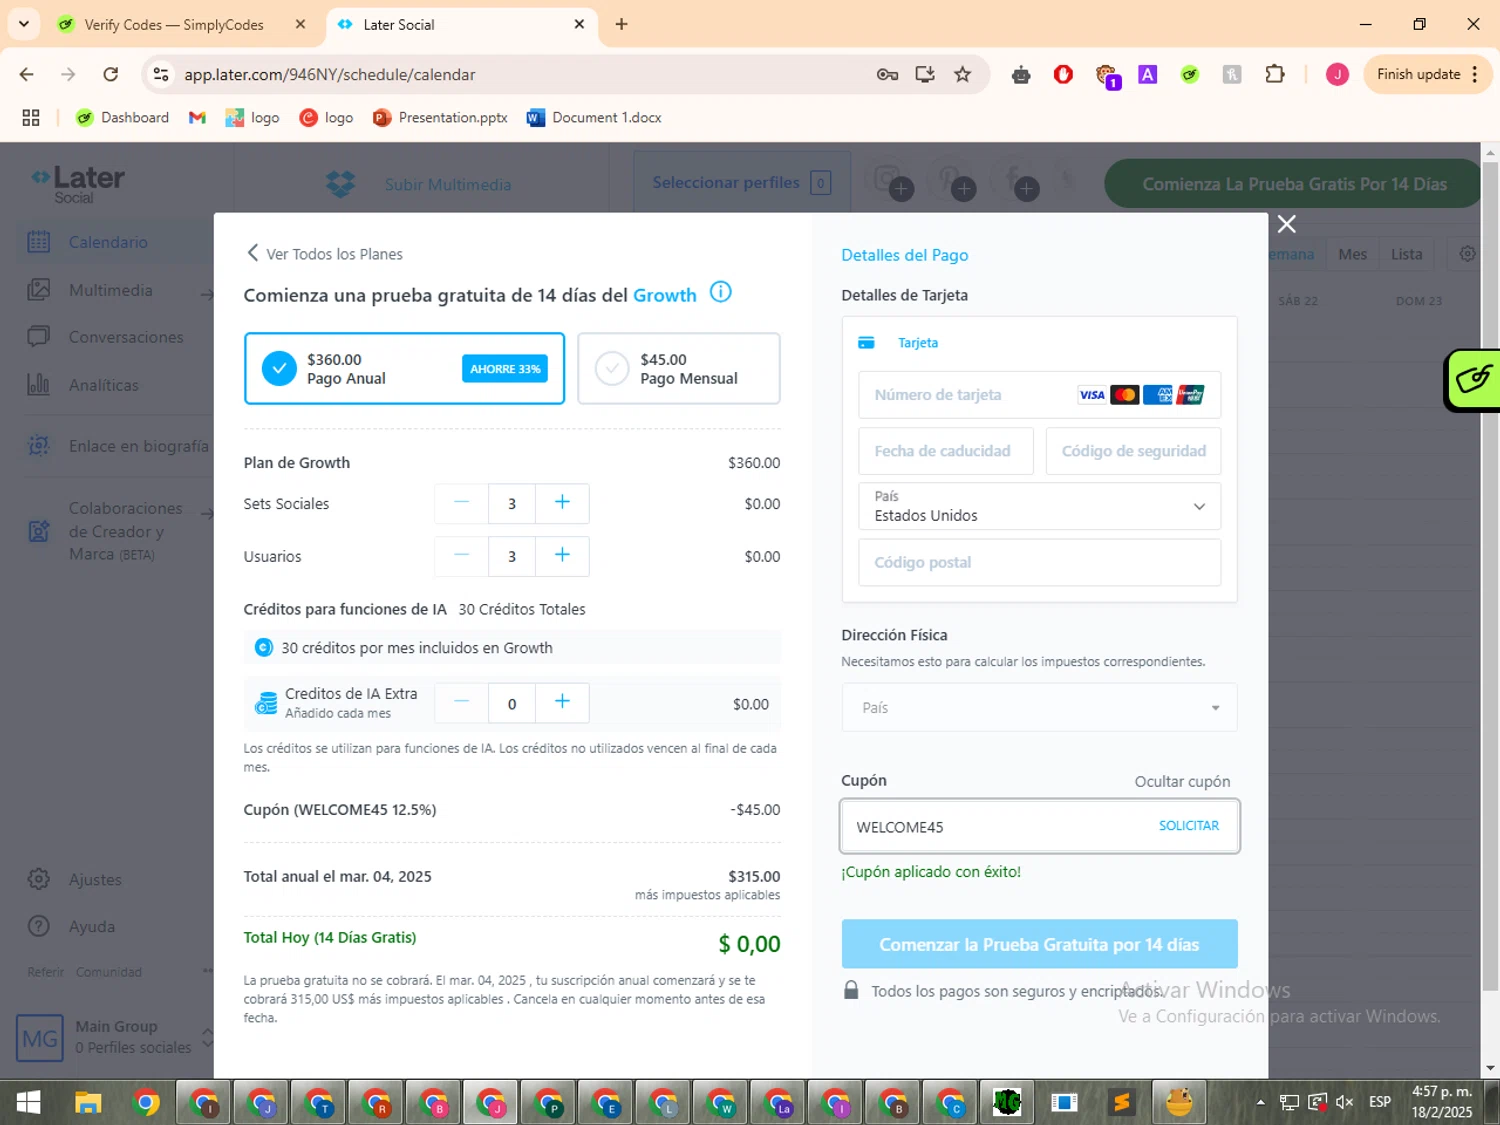
Task: Close the payment modal with the X icon
Action: point(1286,224)
